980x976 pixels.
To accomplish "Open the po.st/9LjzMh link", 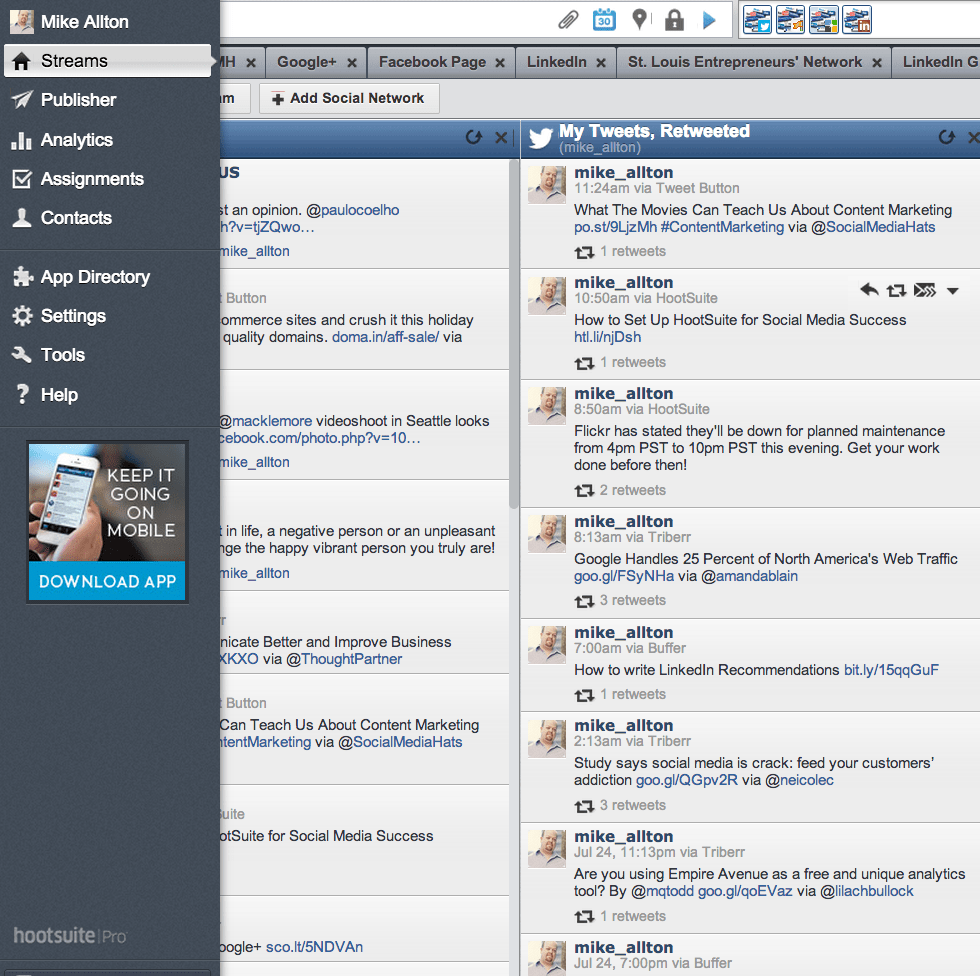I will 615,227.
